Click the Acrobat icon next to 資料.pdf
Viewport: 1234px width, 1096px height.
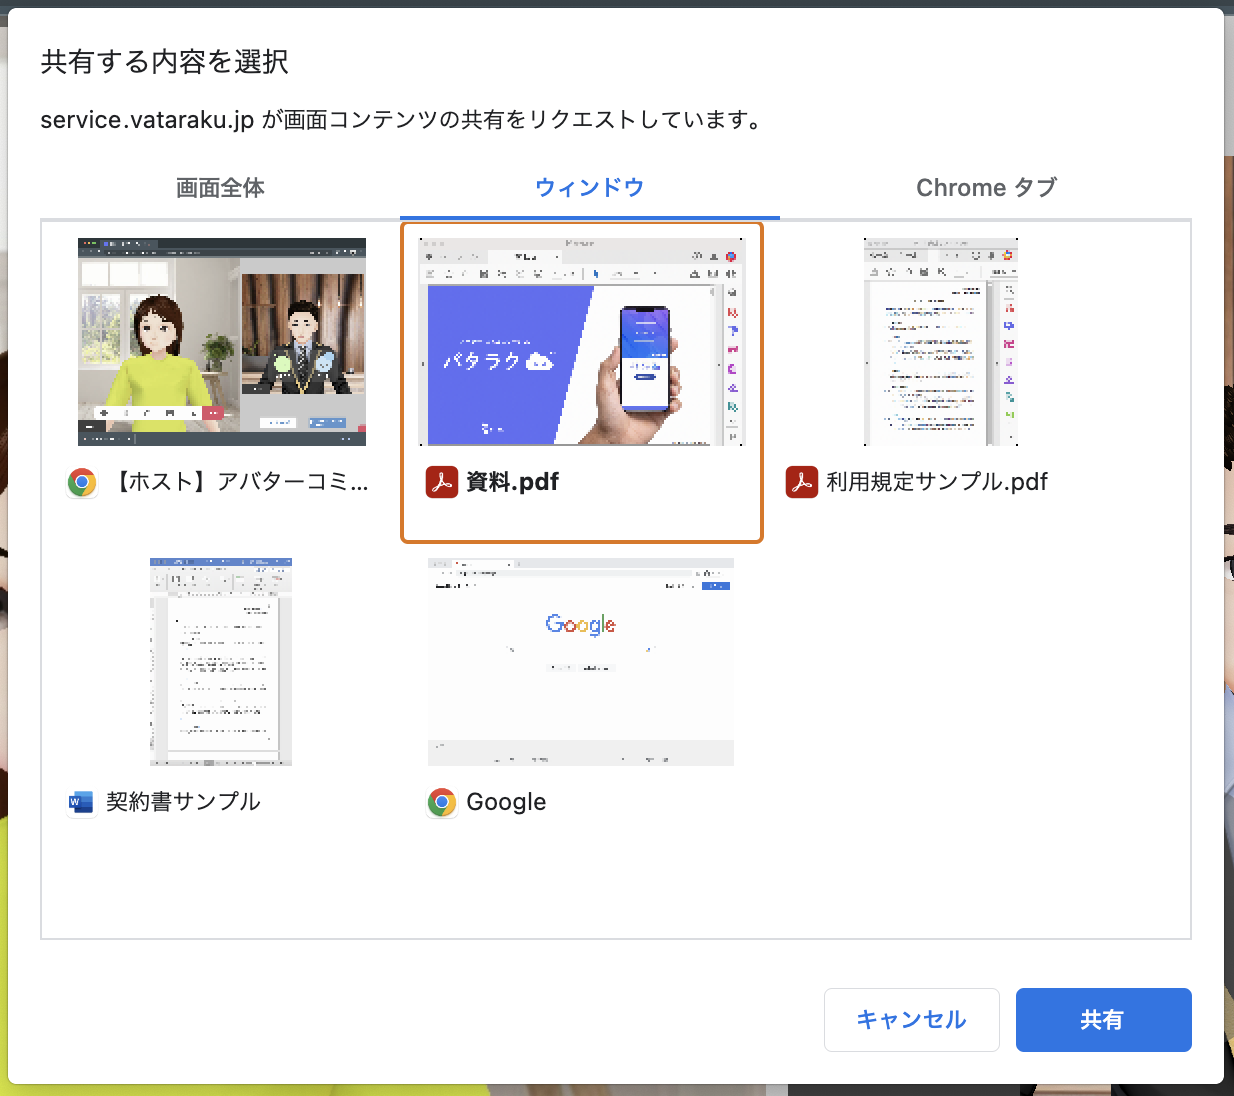tap(442, 482)
